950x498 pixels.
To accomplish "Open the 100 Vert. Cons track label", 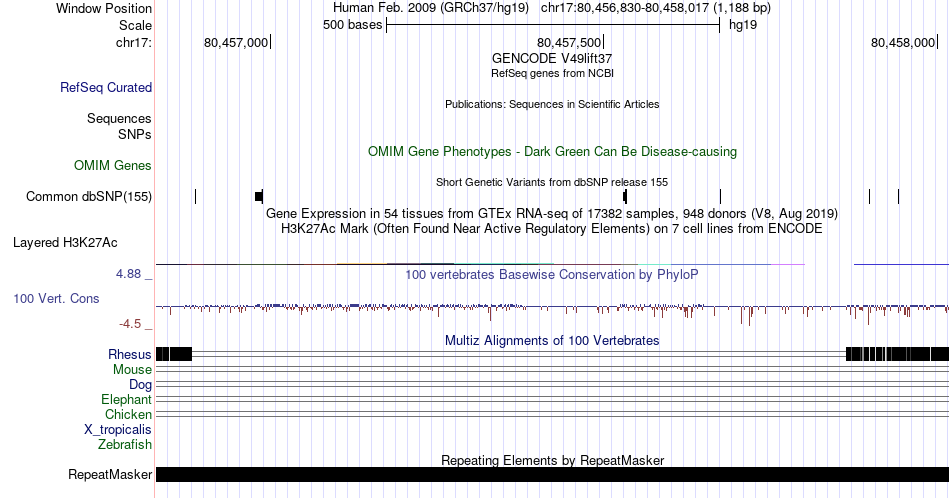I will coord(56,298).
